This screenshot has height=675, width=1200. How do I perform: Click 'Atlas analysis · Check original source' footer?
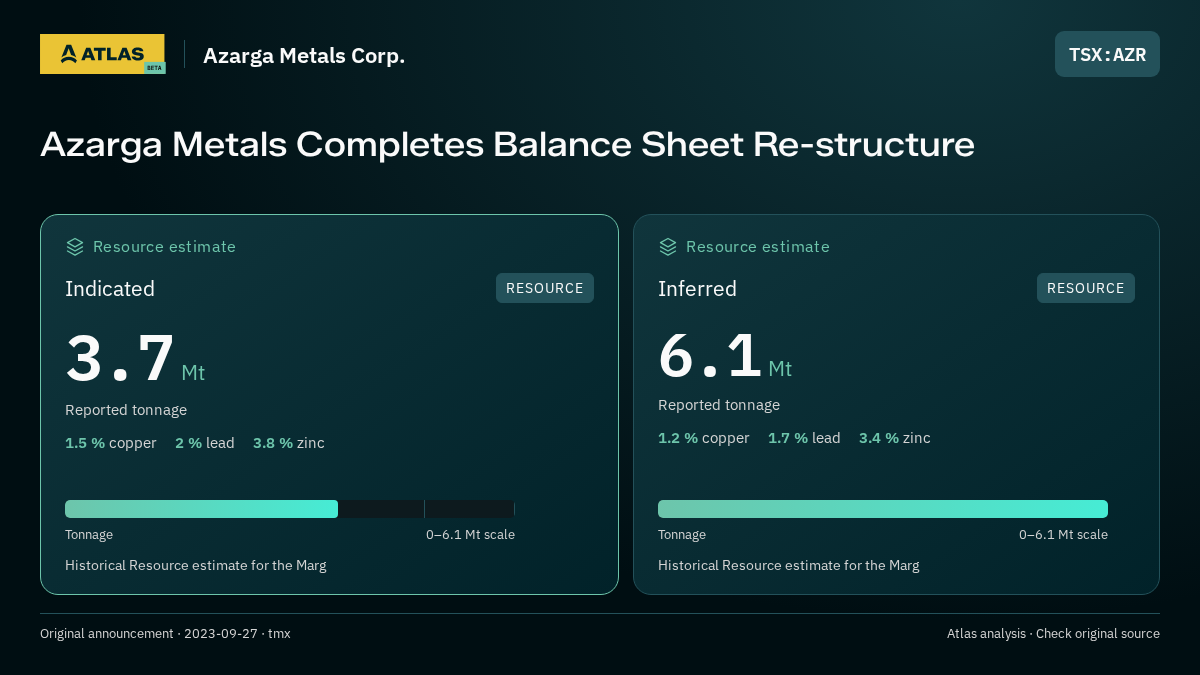coord(1053,634)
